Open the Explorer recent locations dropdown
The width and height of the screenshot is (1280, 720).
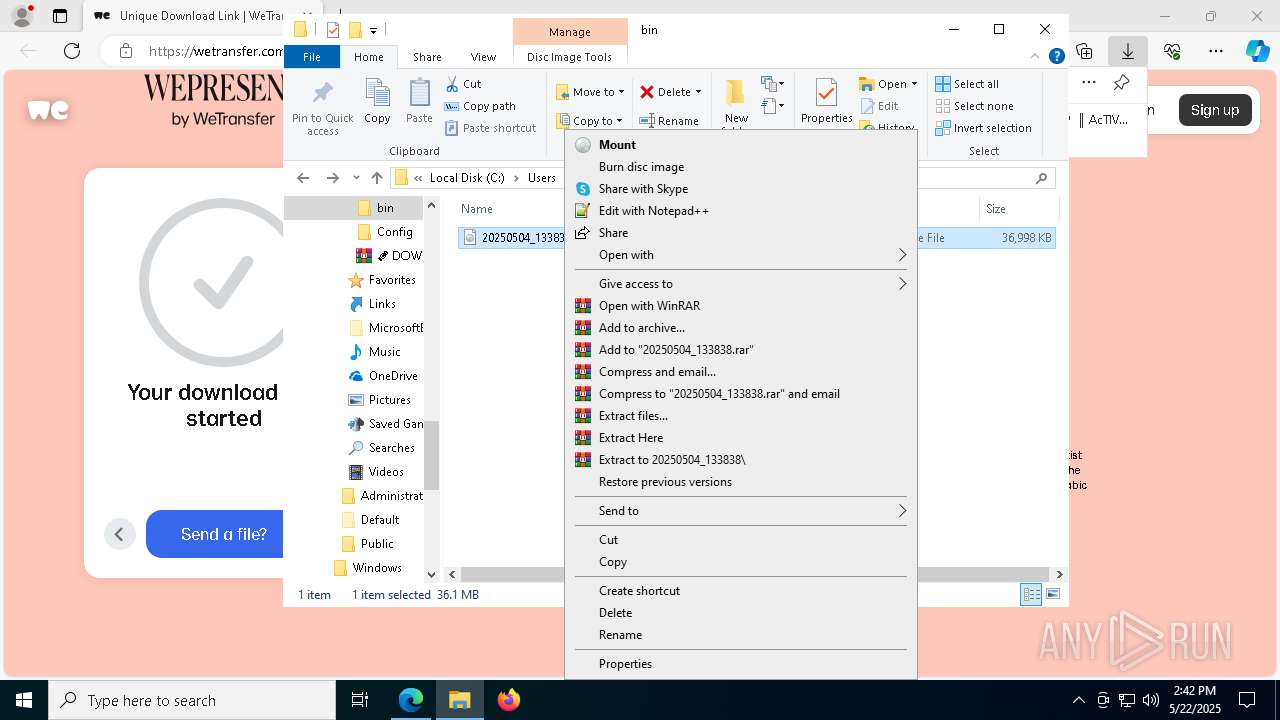click(x=356, y=178)
